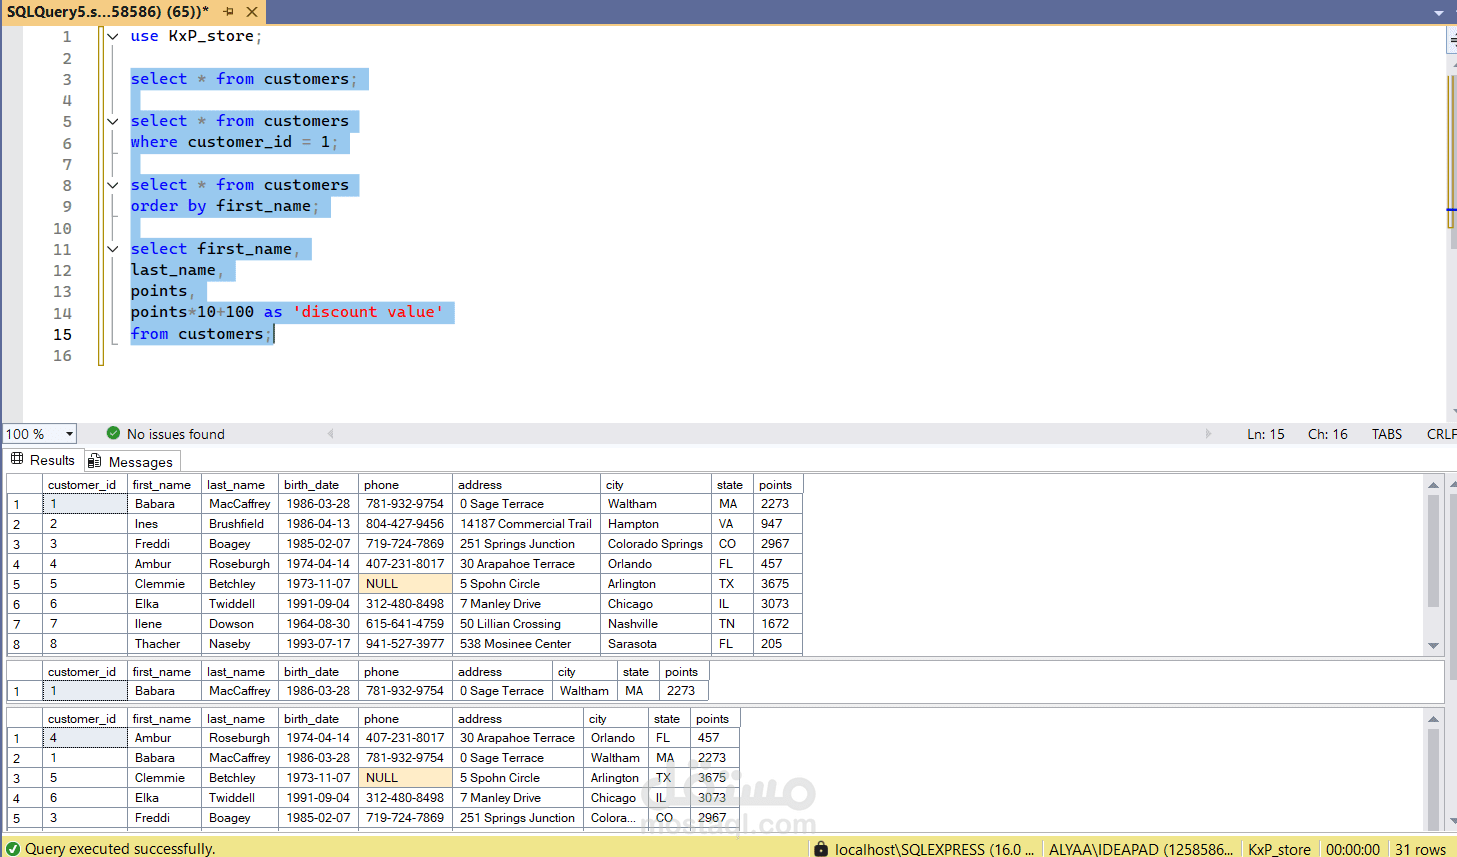Select the 'Colorado Springs' city cell
The height and width of the screenshot is (857, 1457).
coord(655,544)
